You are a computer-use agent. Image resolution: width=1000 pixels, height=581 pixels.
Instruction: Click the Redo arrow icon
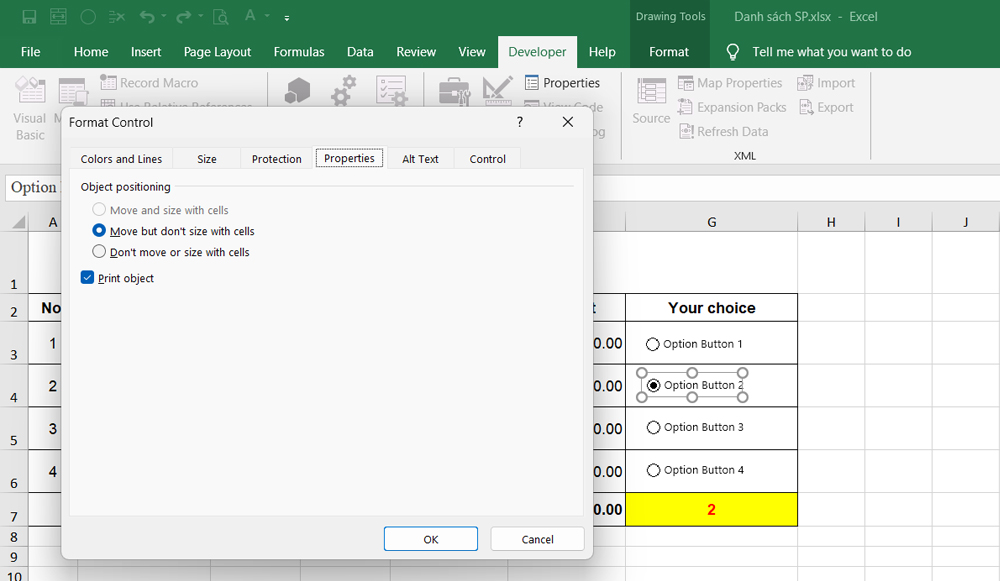[184, 17]
